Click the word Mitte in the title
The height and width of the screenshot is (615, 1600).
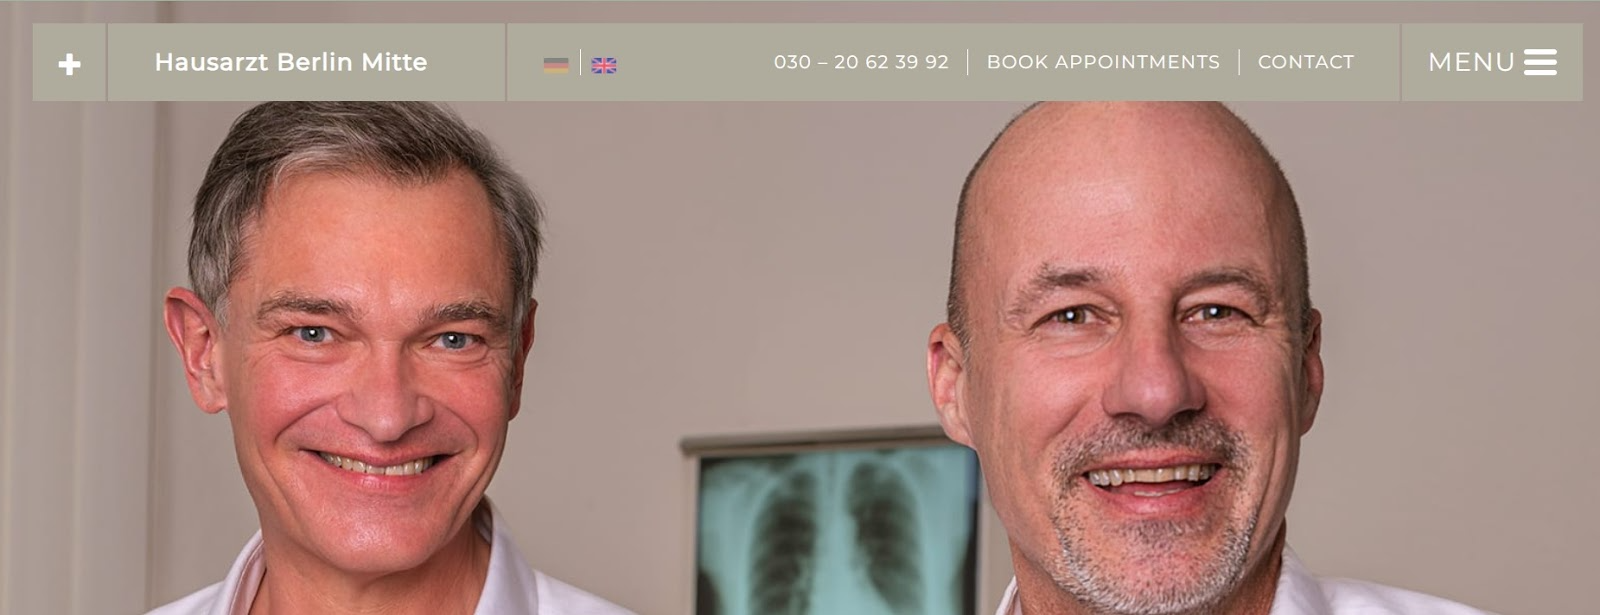[x=394, y=62]
